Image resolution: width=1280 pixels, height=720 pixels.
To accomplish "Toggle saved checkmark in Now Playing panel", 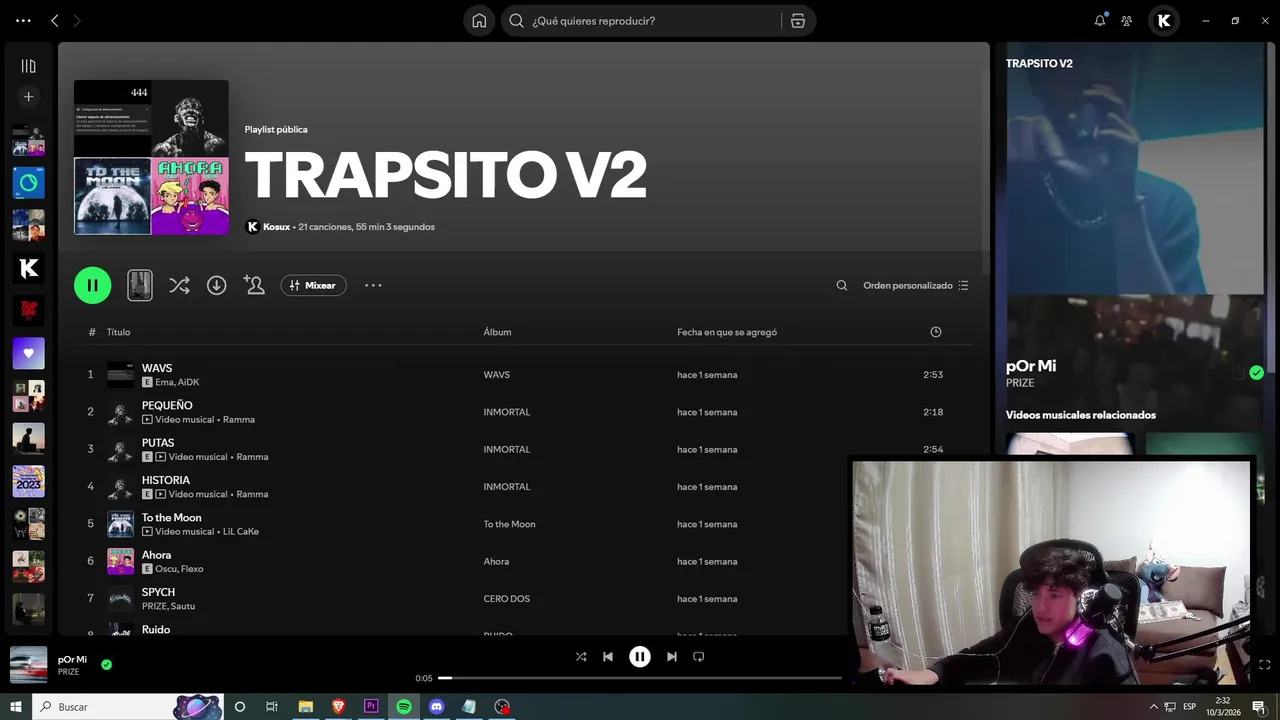I will [x=1256, y=373].
